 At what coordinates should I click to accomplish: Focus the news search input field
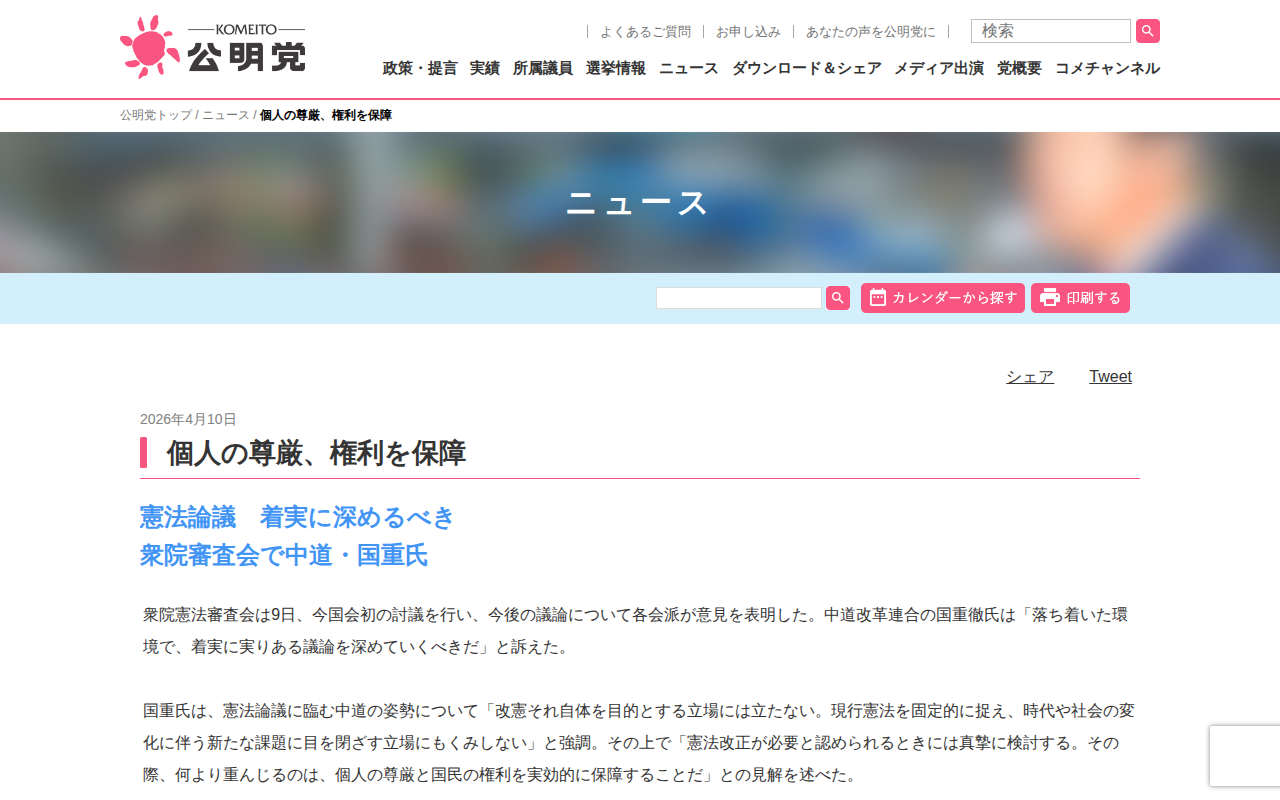[739, 298]
